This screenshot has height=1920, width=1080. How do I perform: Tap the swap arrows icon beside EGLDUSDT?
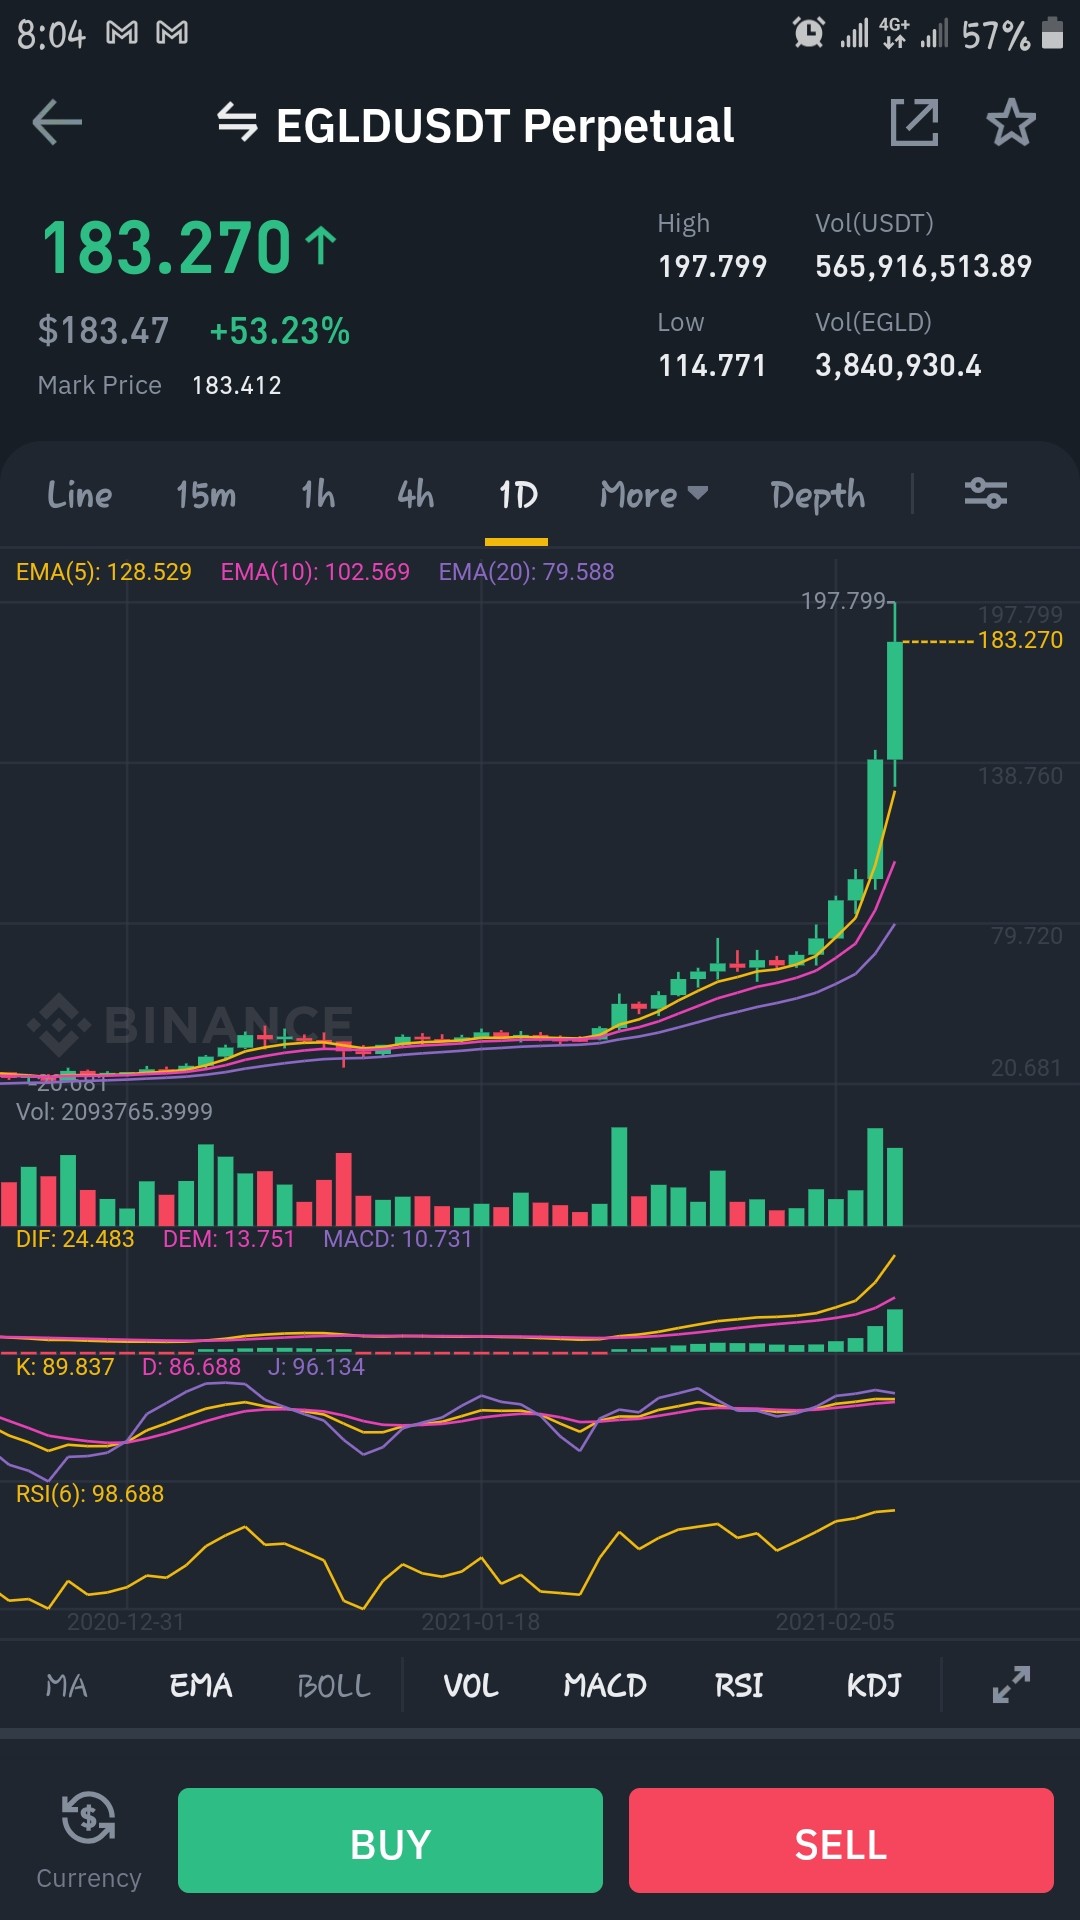pyautogui.click(x=237, y=123)
